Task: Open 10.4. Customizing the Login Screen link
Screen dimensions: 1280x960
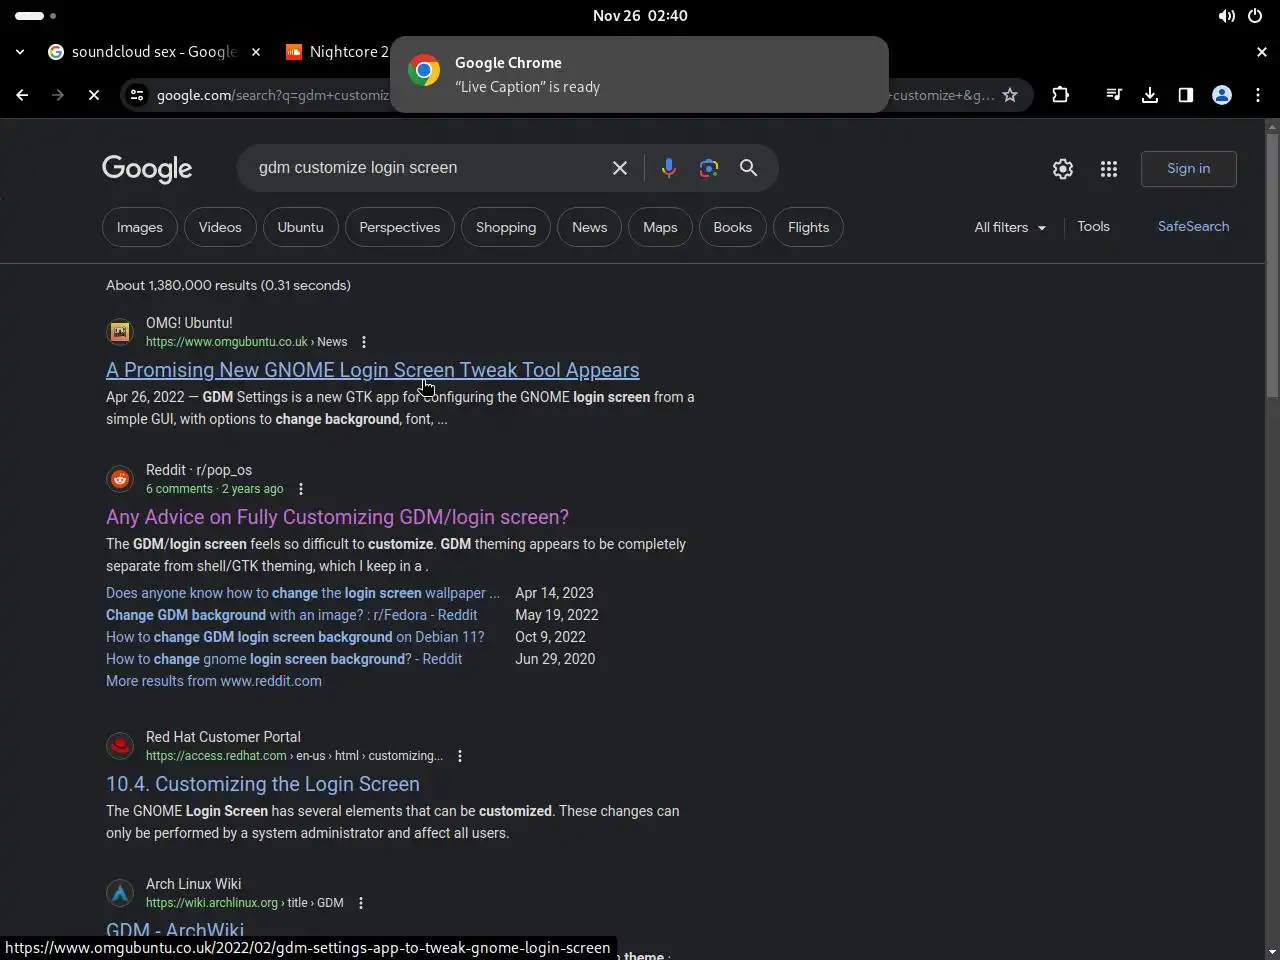Action: pyautogui.click(x=263, y=784)
